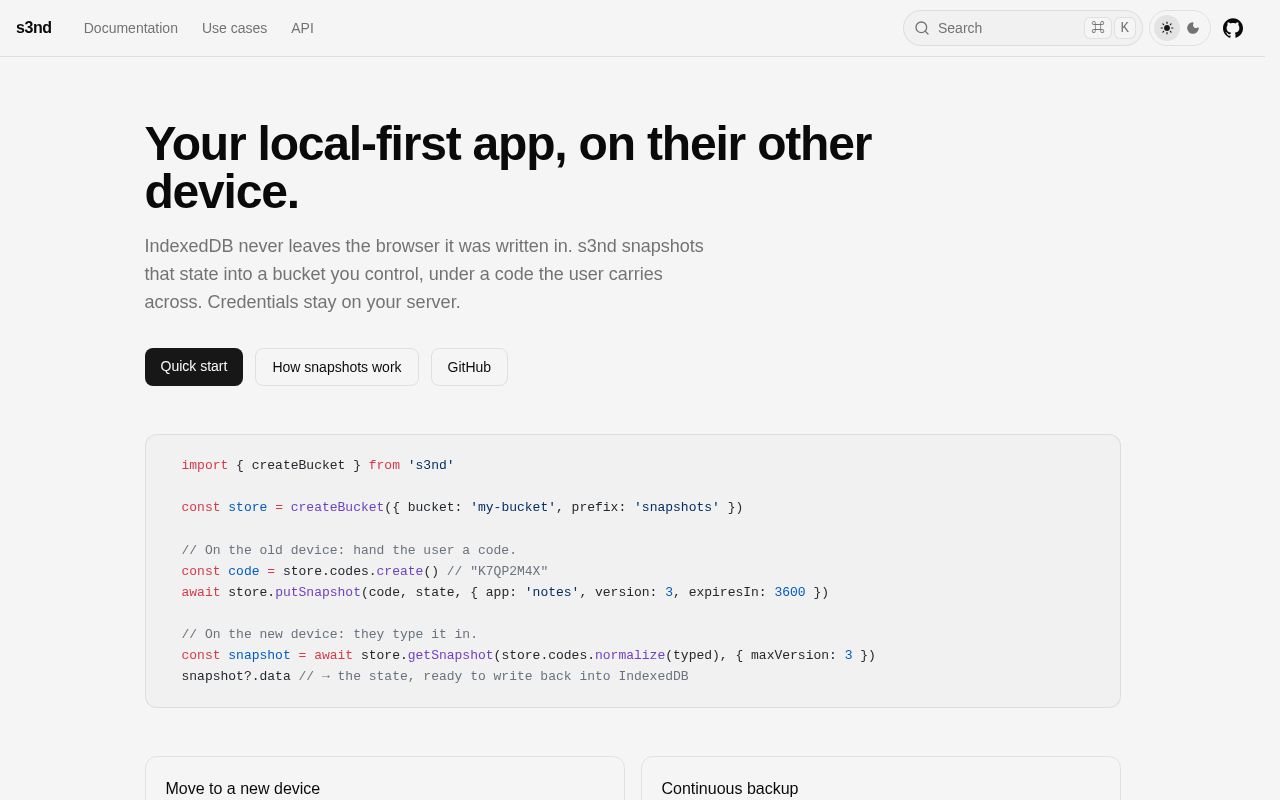The image size is (1280, 800).
Task: Click the 'store.codes.create()' code line
Action: click(x=365, y=572)
